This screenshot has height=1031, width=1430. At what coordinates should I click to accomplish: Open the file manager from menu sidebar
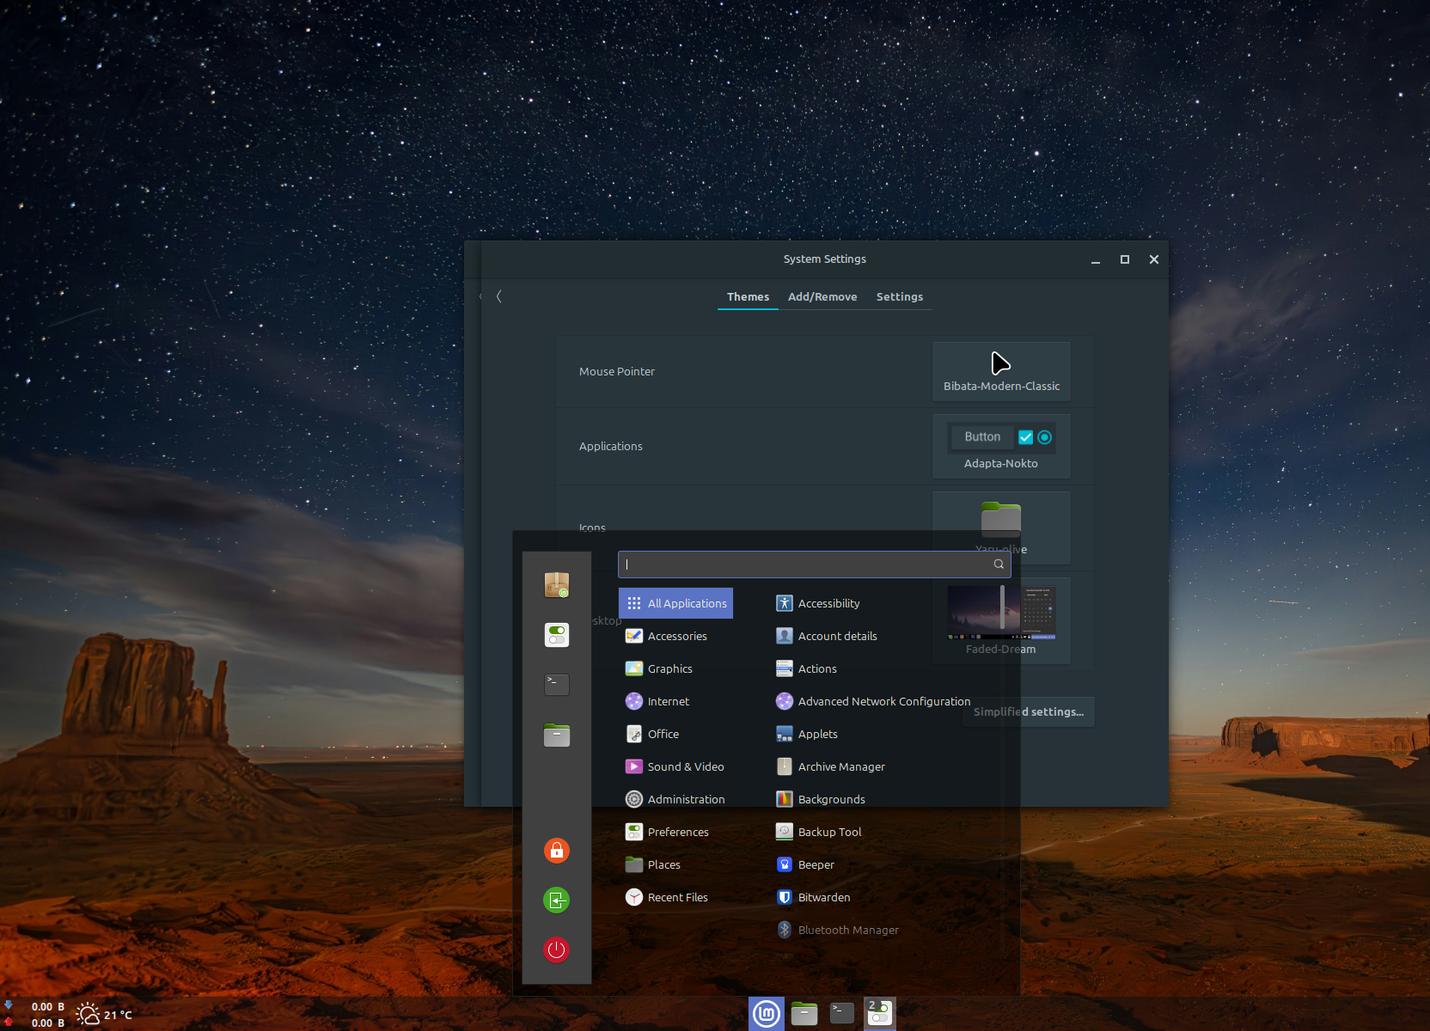click(556, 734)
